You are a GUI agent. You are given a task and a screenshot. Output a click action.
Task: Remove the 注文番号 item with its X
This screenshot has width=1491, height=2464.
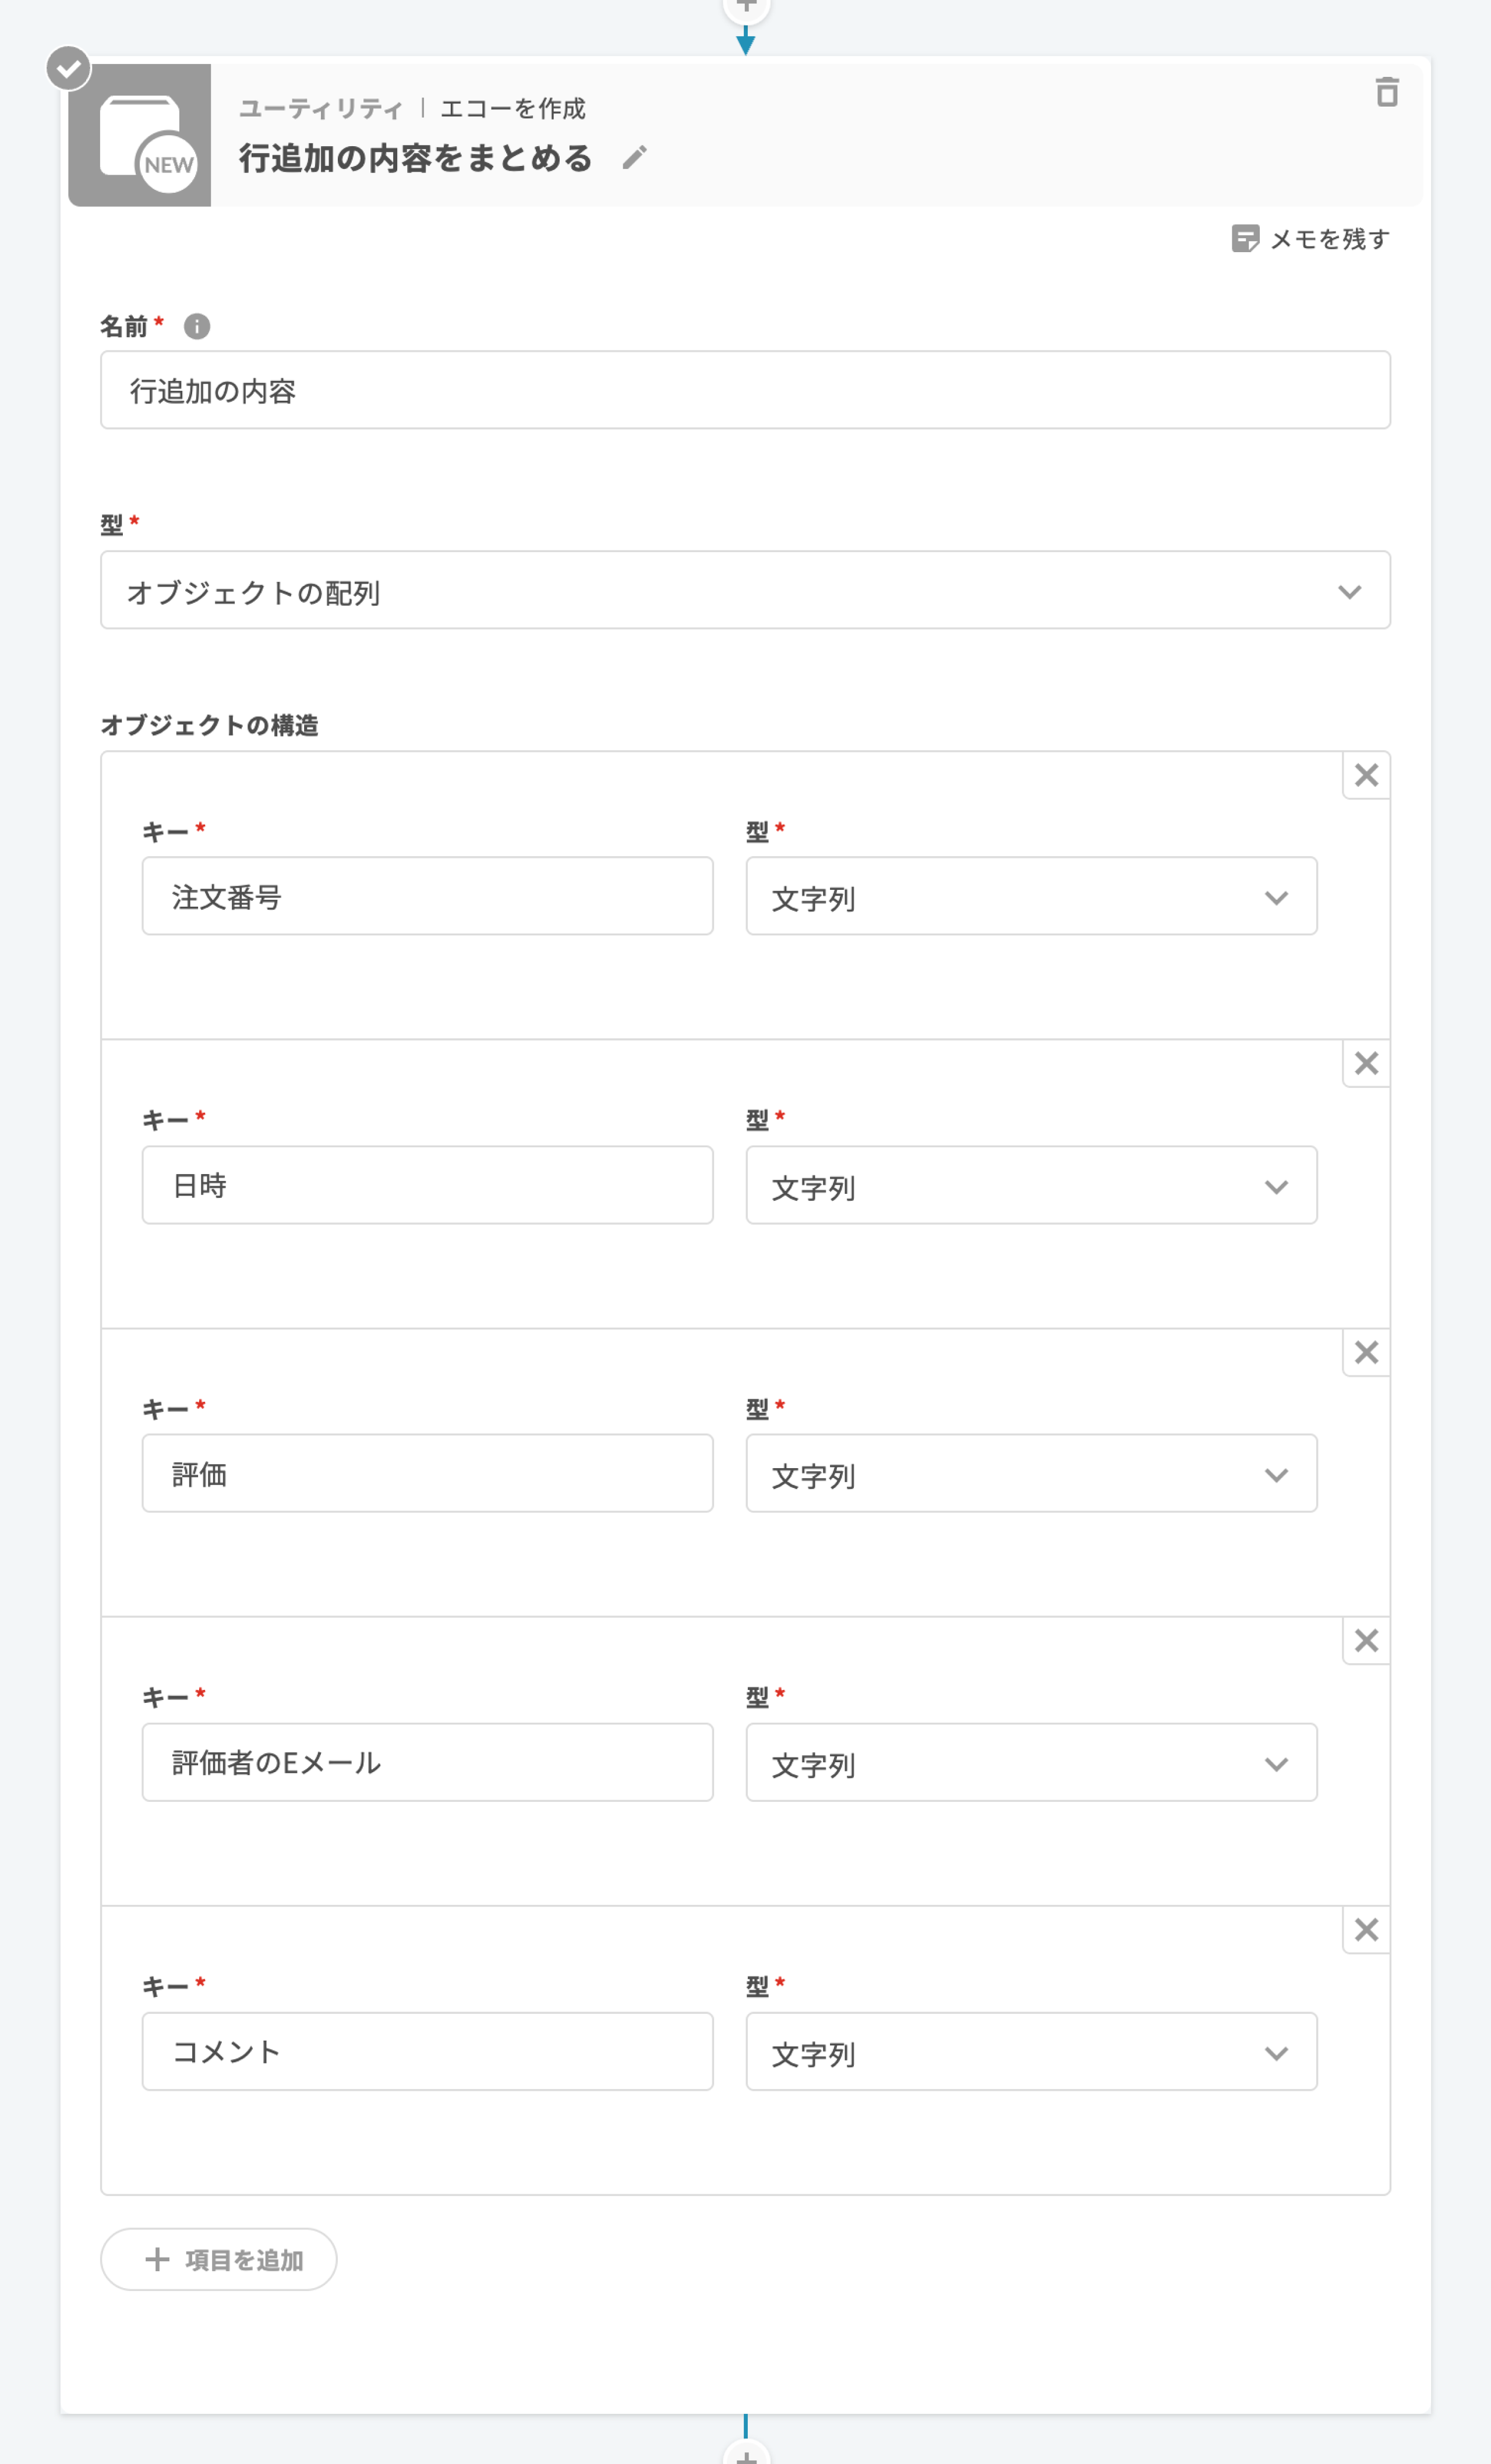[x=1366, y=775]
